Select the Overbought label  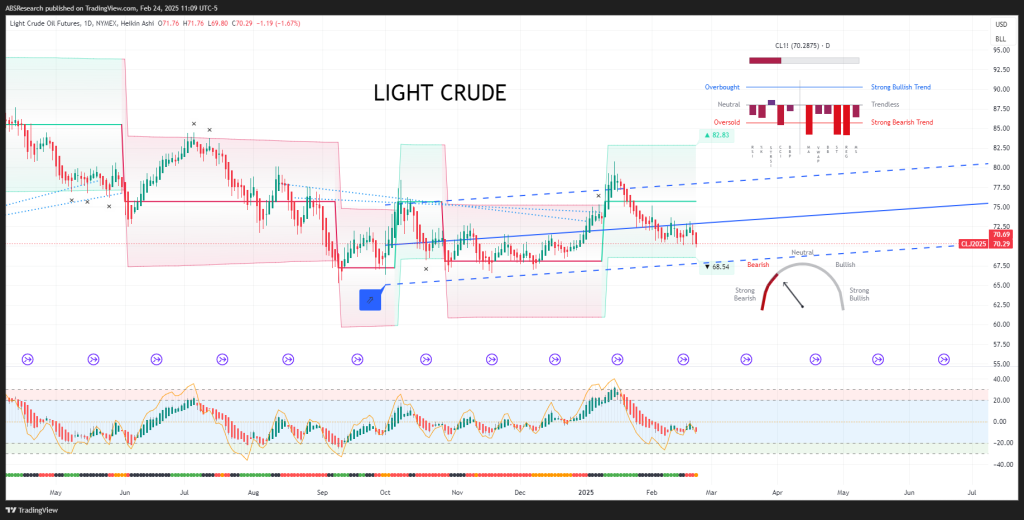click(x=722, y=87)
